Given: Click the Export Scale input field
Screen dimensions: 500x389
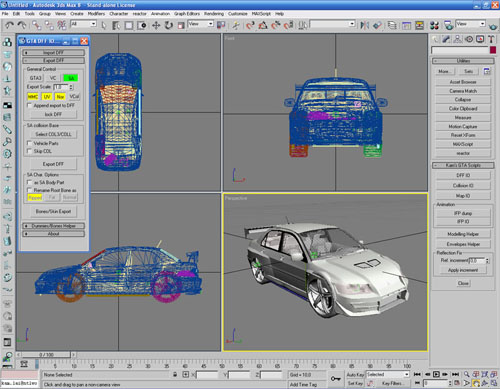Looking at the screenshot, I should tap(61, 87).
